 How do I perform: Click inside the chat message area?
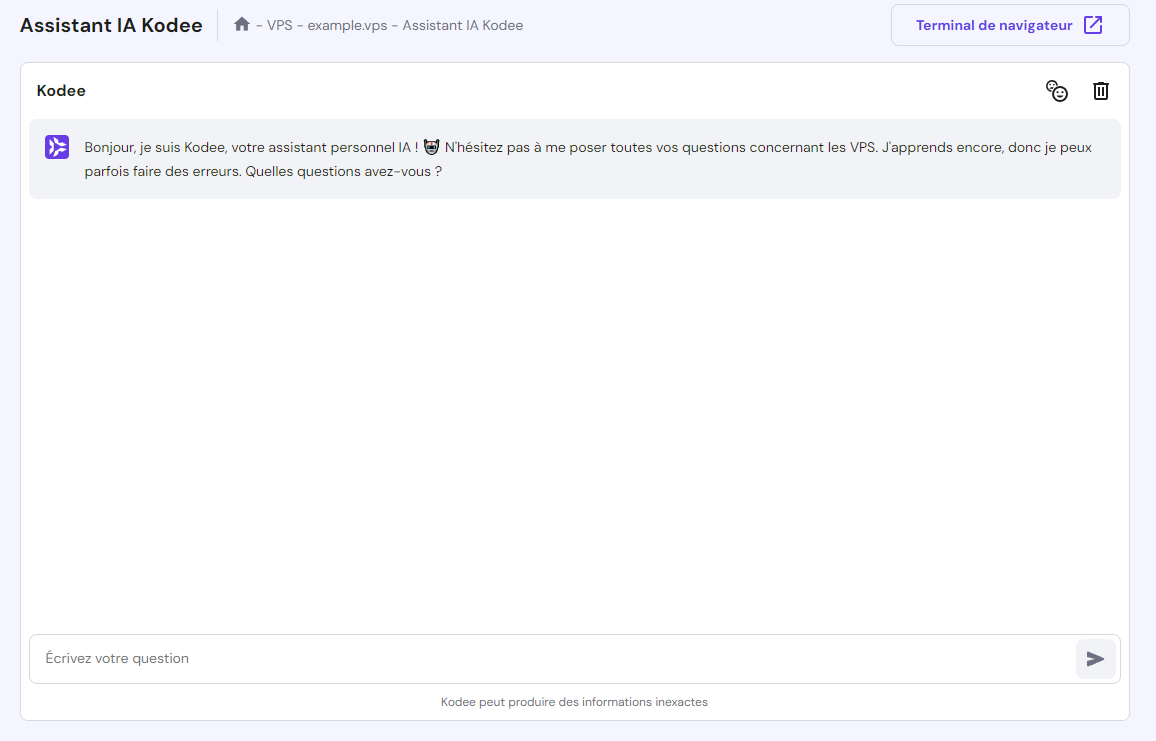575,400
